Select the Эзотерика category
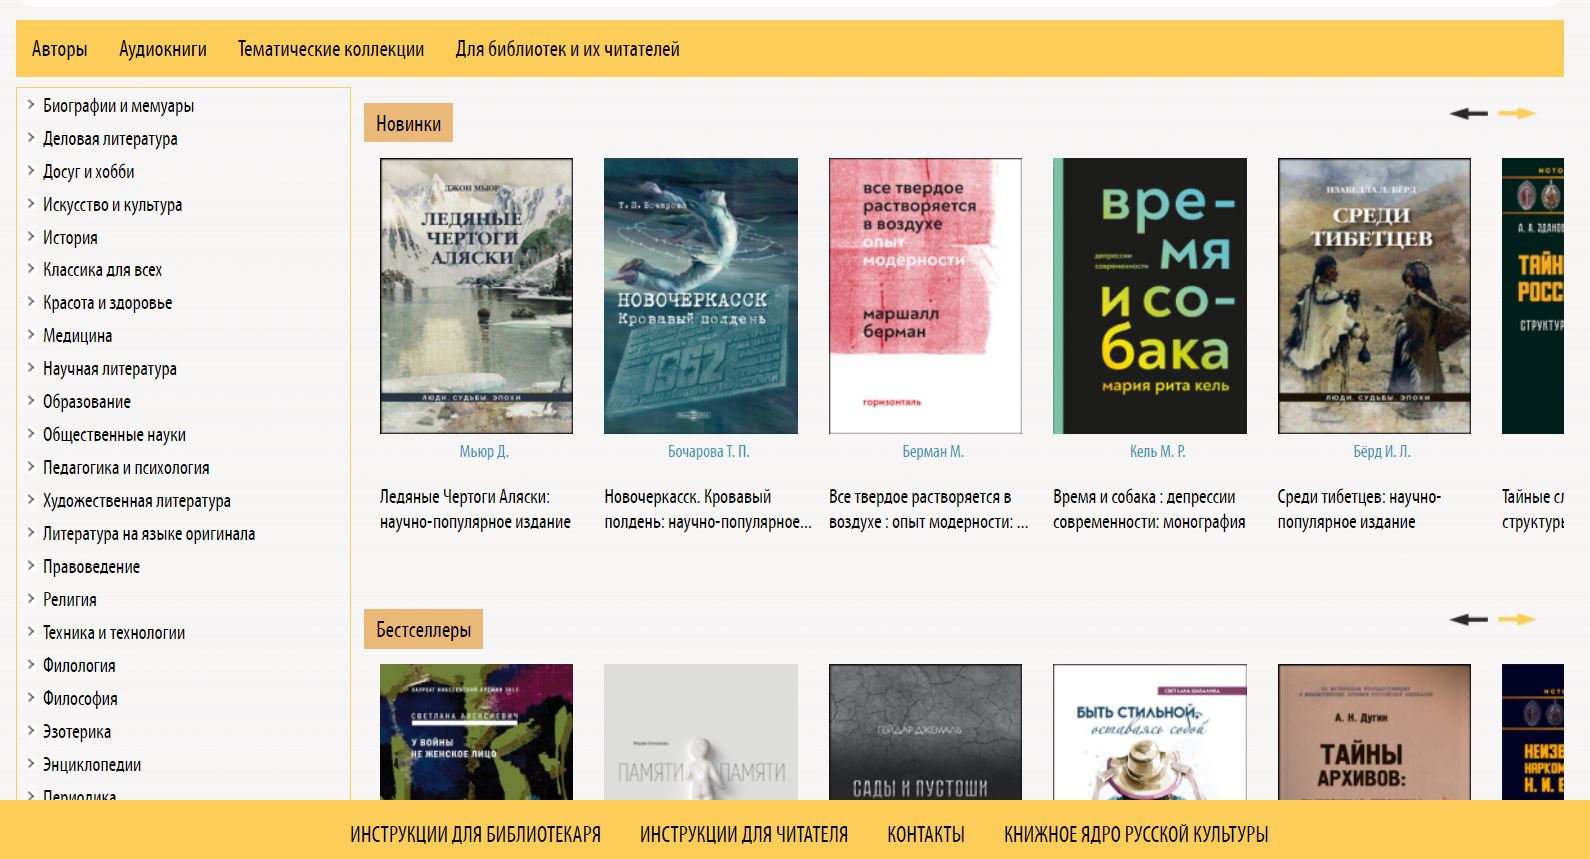This screenshot has width=1590, height=859. click(77, 732)
